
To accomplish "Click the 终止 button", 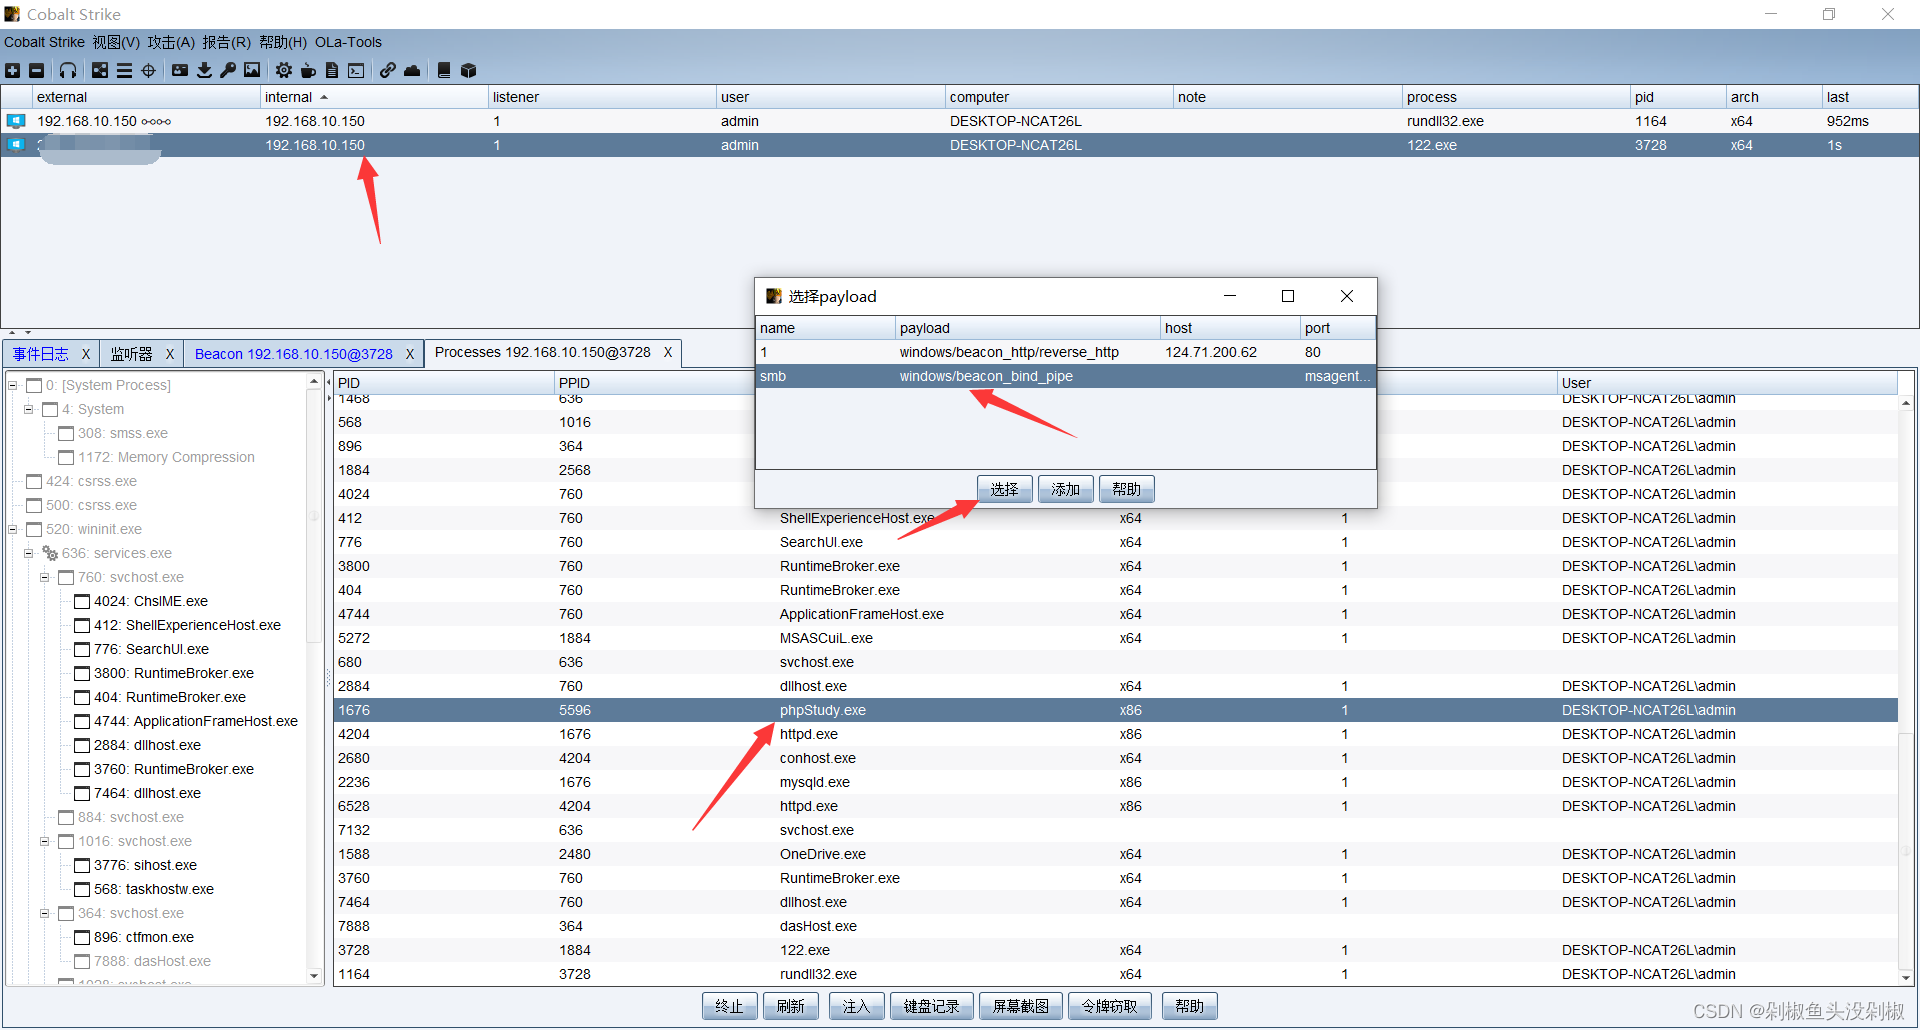I will [x=730, y=1006].
